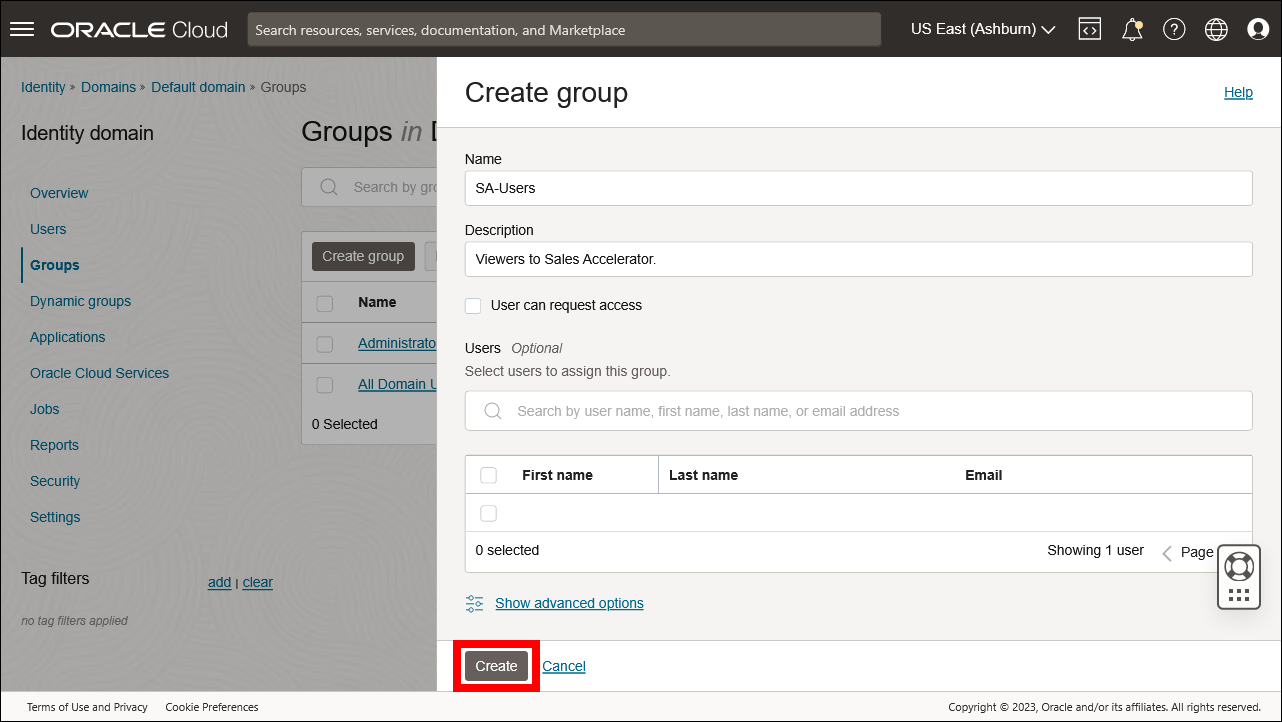Check the checkbox for the listed user row

[x=488, y=512]
